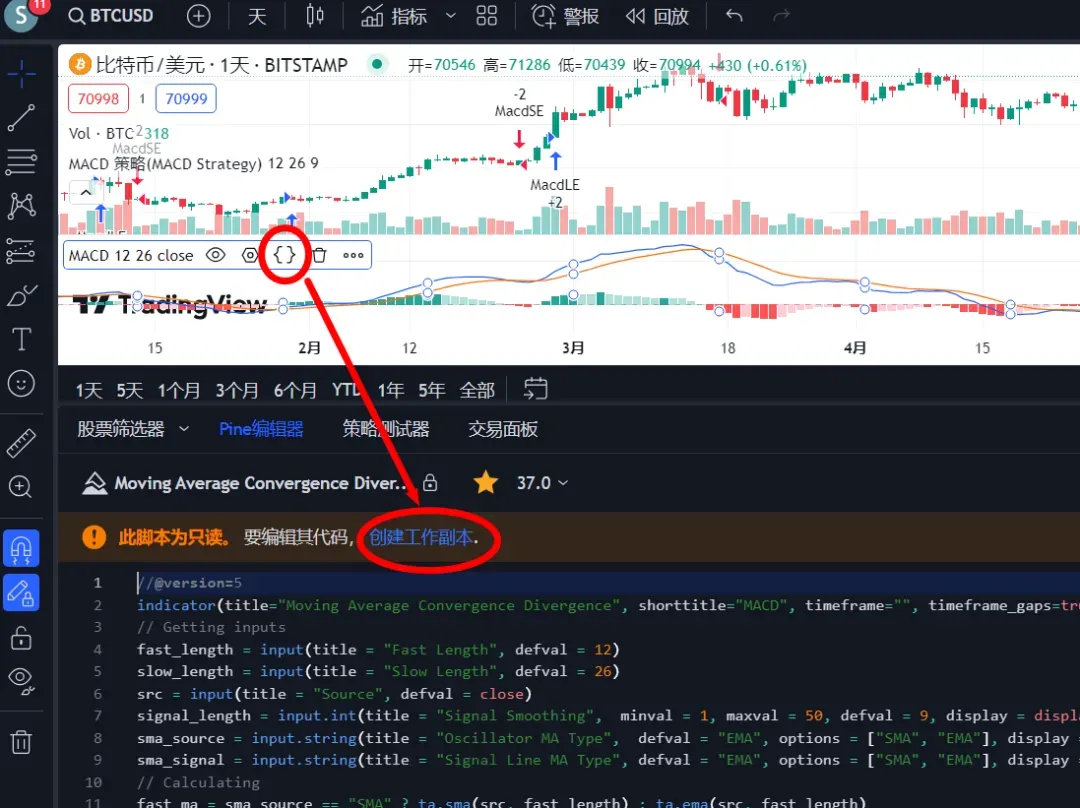Viewport: 1080px width, 808px height.
Task: Open the layout grid templates
Action: 486,15
